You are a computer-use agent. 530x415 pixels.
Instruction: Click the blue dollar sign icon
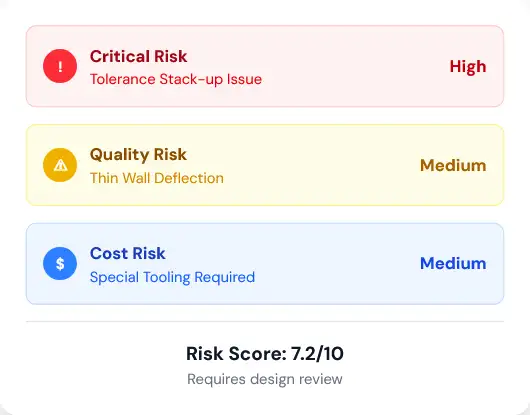click(60, 264)
